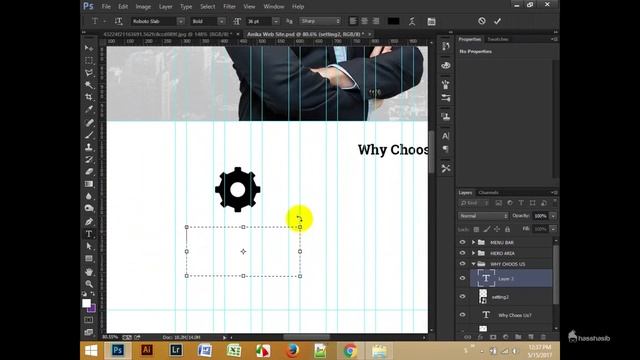This screenshot has width=640, height=360.
Task: Open the anti-aliasing Sharp dropdown
Action: click(320, 21)
